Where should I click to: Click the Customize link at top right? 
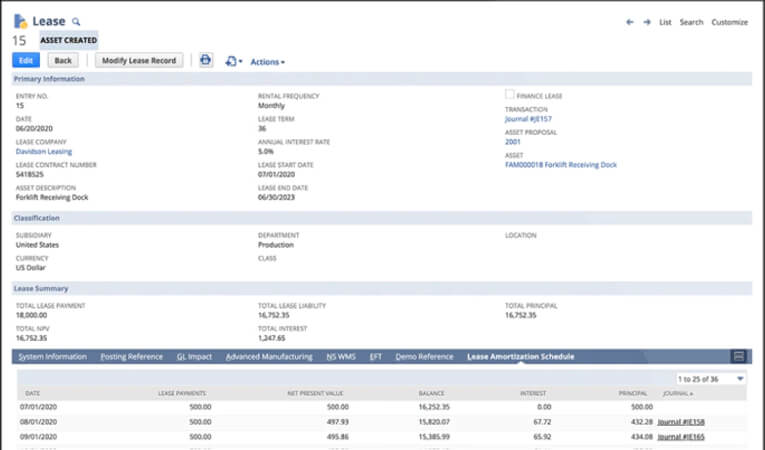729,22
